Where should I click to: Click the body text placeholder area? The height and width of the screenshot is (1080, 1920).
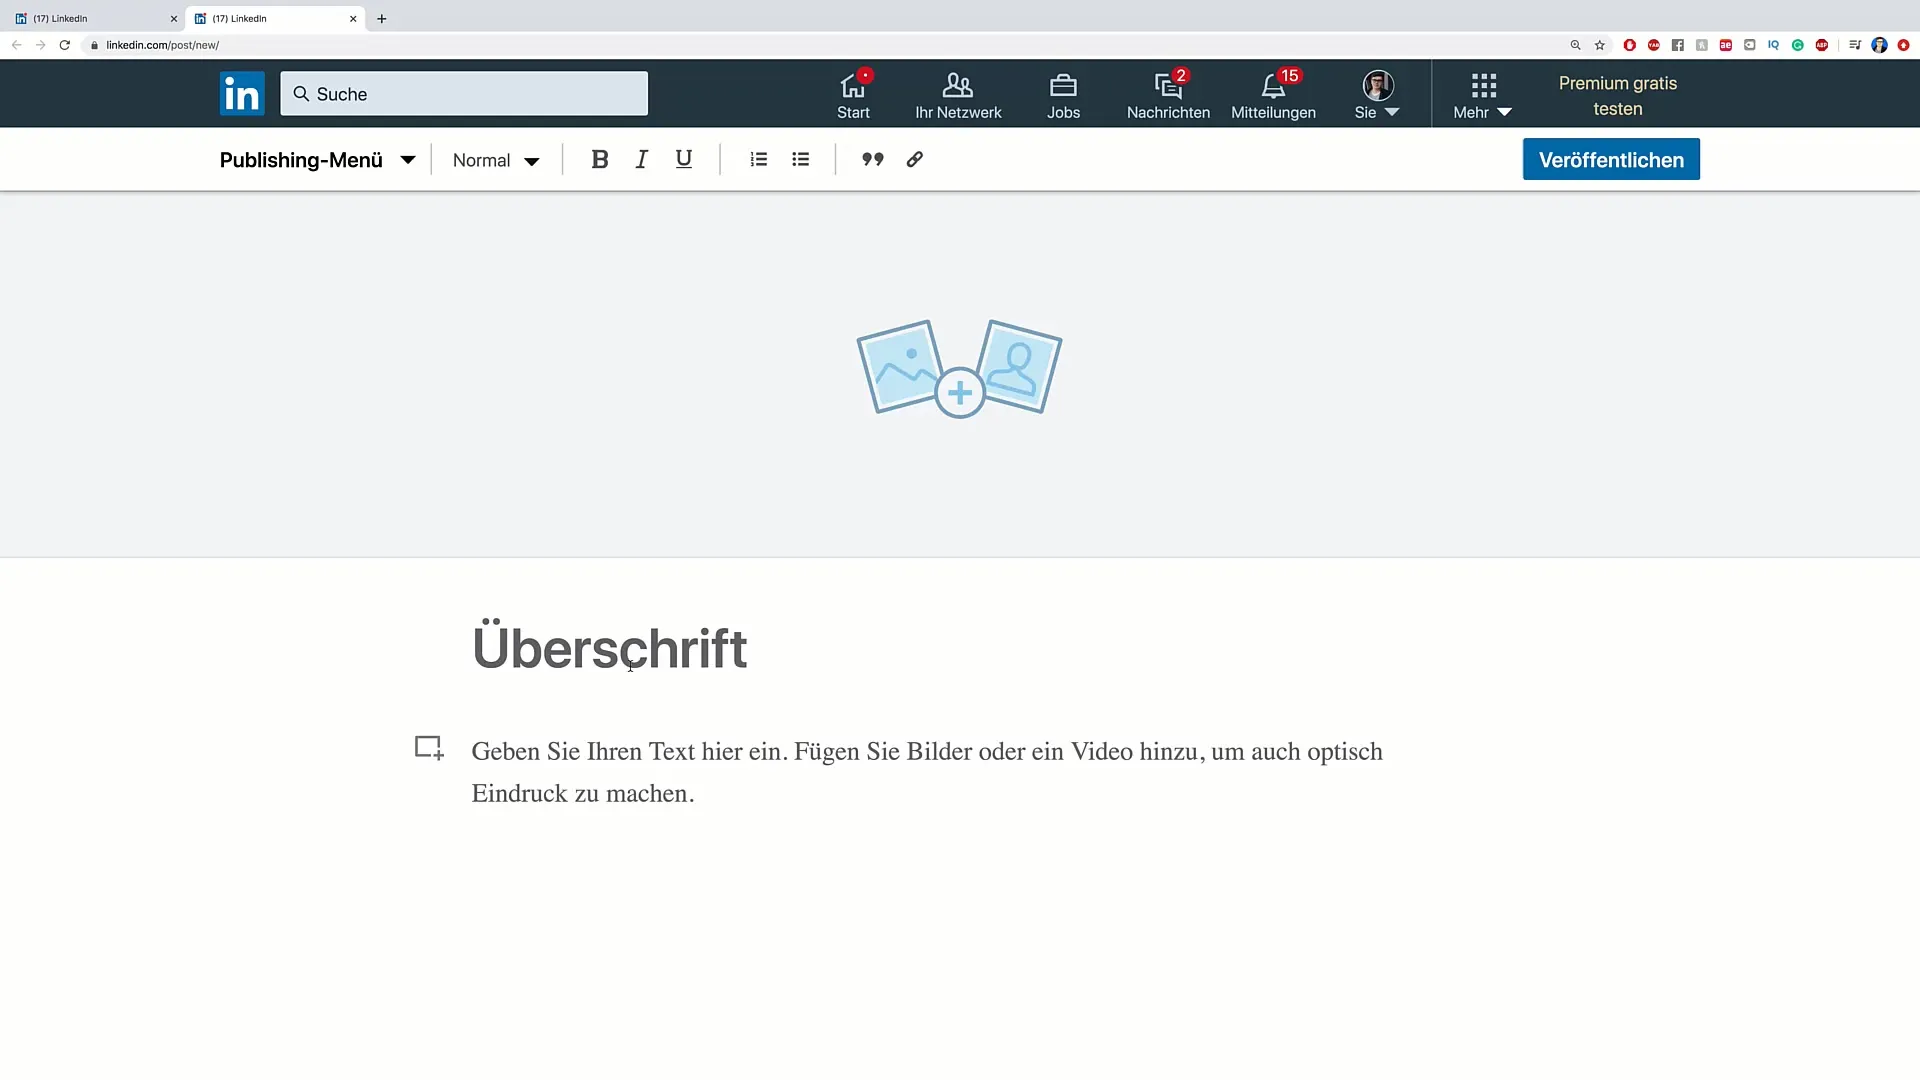(x=927, y=772)
